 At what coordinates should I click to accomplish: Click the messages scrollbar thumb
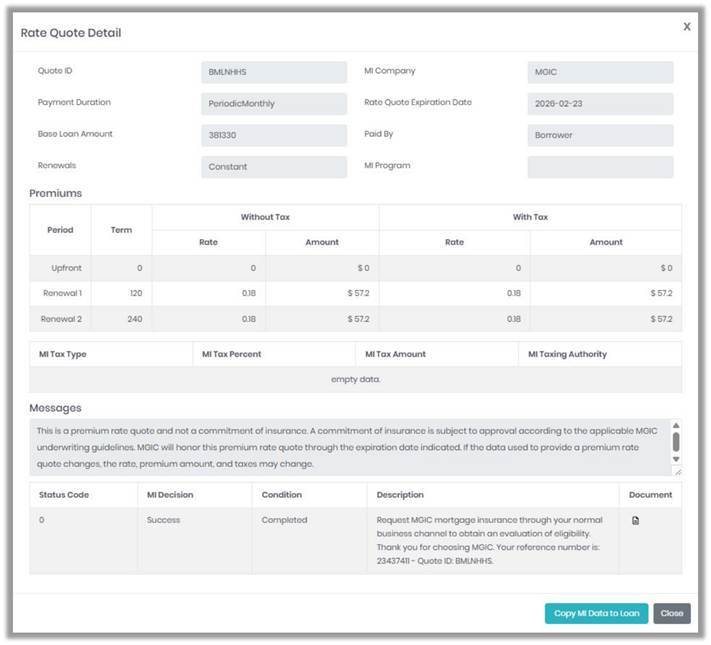[676, 442]
